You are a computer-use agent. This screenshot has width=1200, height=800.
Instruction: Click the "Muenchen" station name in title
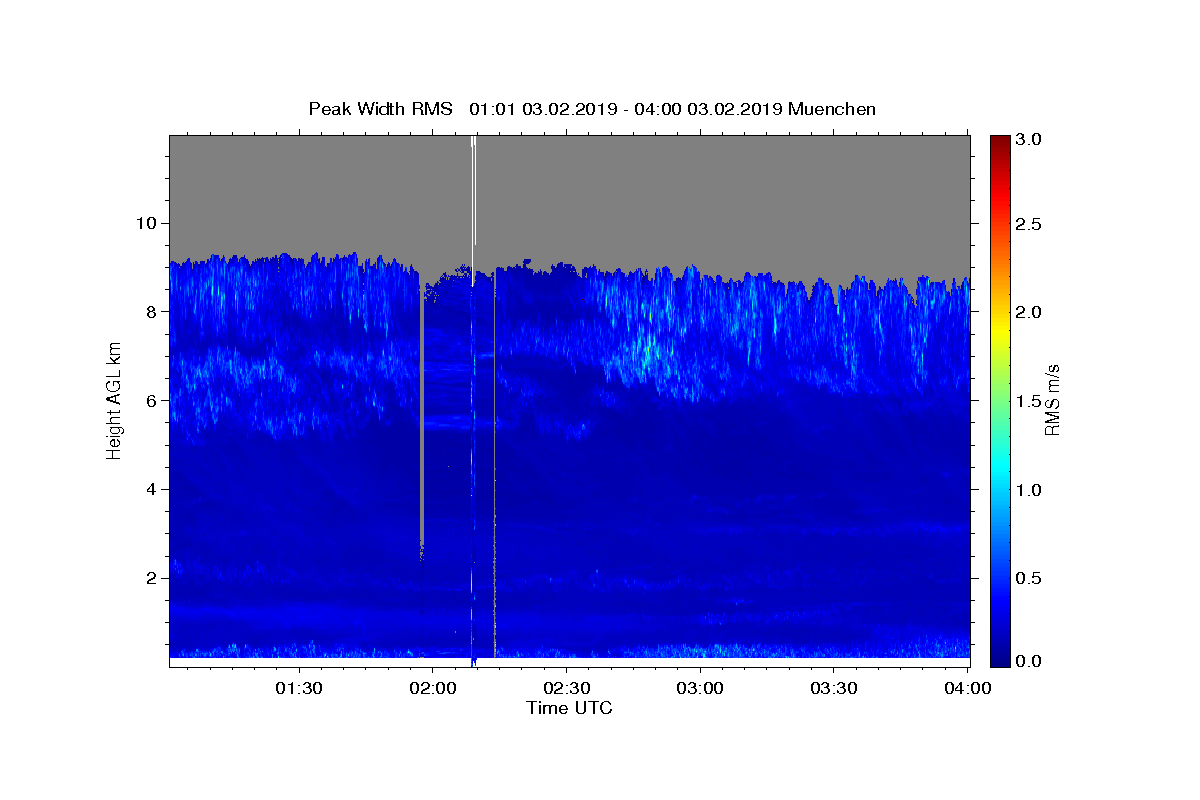point(832,109)
